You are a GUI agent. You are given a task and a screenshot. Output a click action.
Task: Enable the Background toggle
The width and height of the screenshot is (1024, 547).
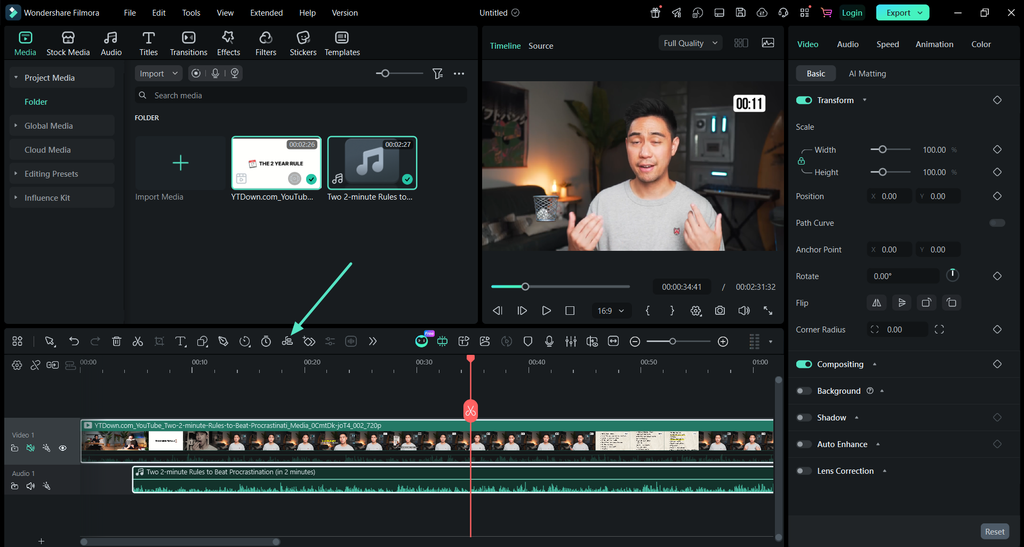click(x=804, y=391)
